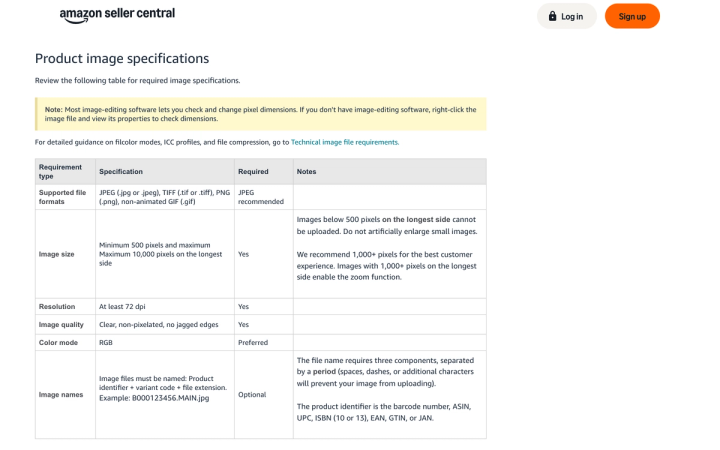Click note 'We recommend 1,000+ pixels' paragraph
The image size is (720, 450).
coord(387,266)
